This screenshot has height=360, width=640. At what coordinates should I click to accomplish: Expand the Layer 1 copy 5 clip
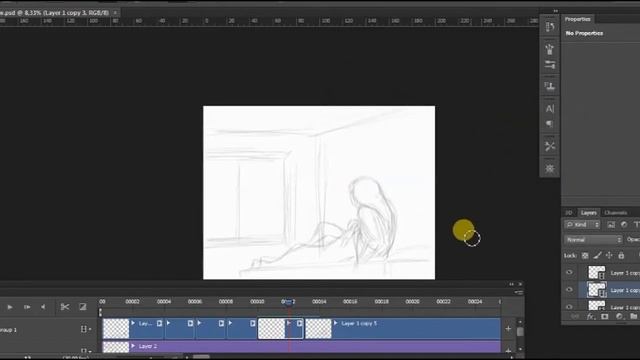[x=336, y=323]
